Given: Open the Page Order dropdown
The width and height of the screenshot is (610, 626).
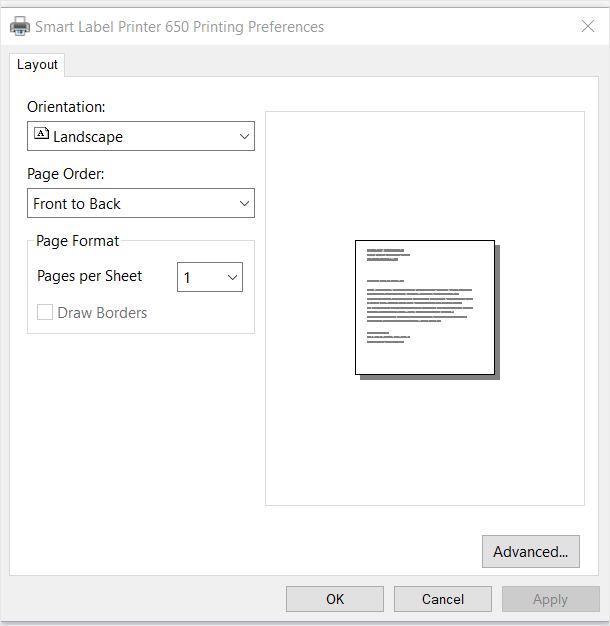Looking at the screenshot, I should (141, 203).
